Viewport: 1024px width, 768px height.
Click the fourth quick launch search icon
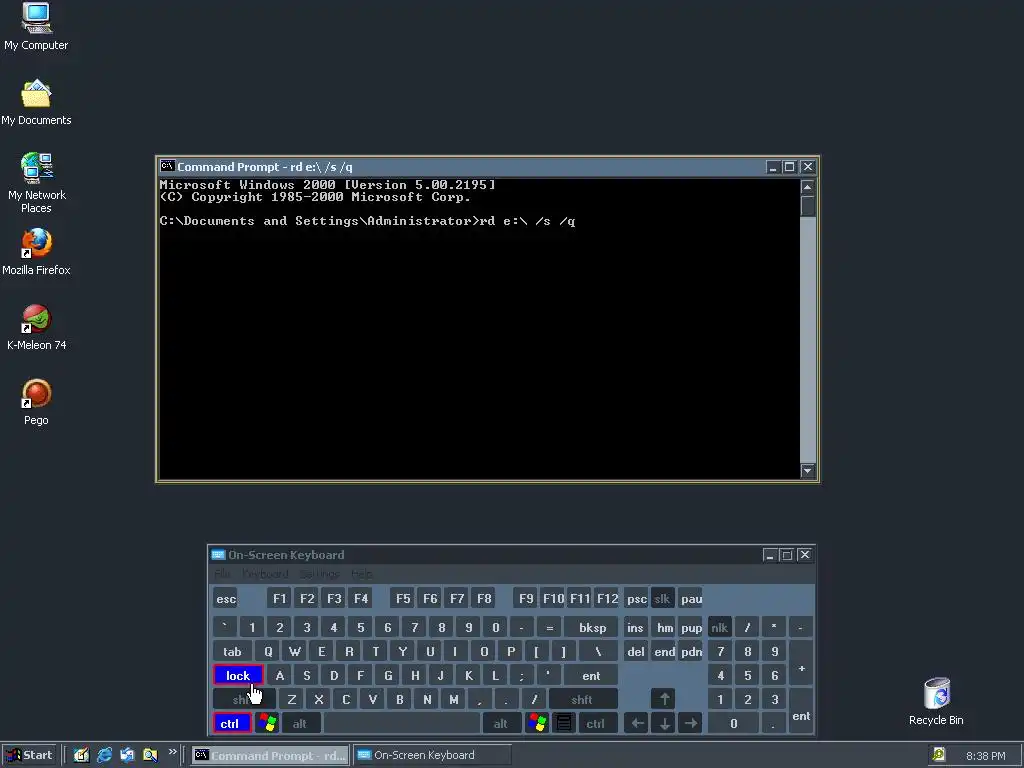point(150,755)
